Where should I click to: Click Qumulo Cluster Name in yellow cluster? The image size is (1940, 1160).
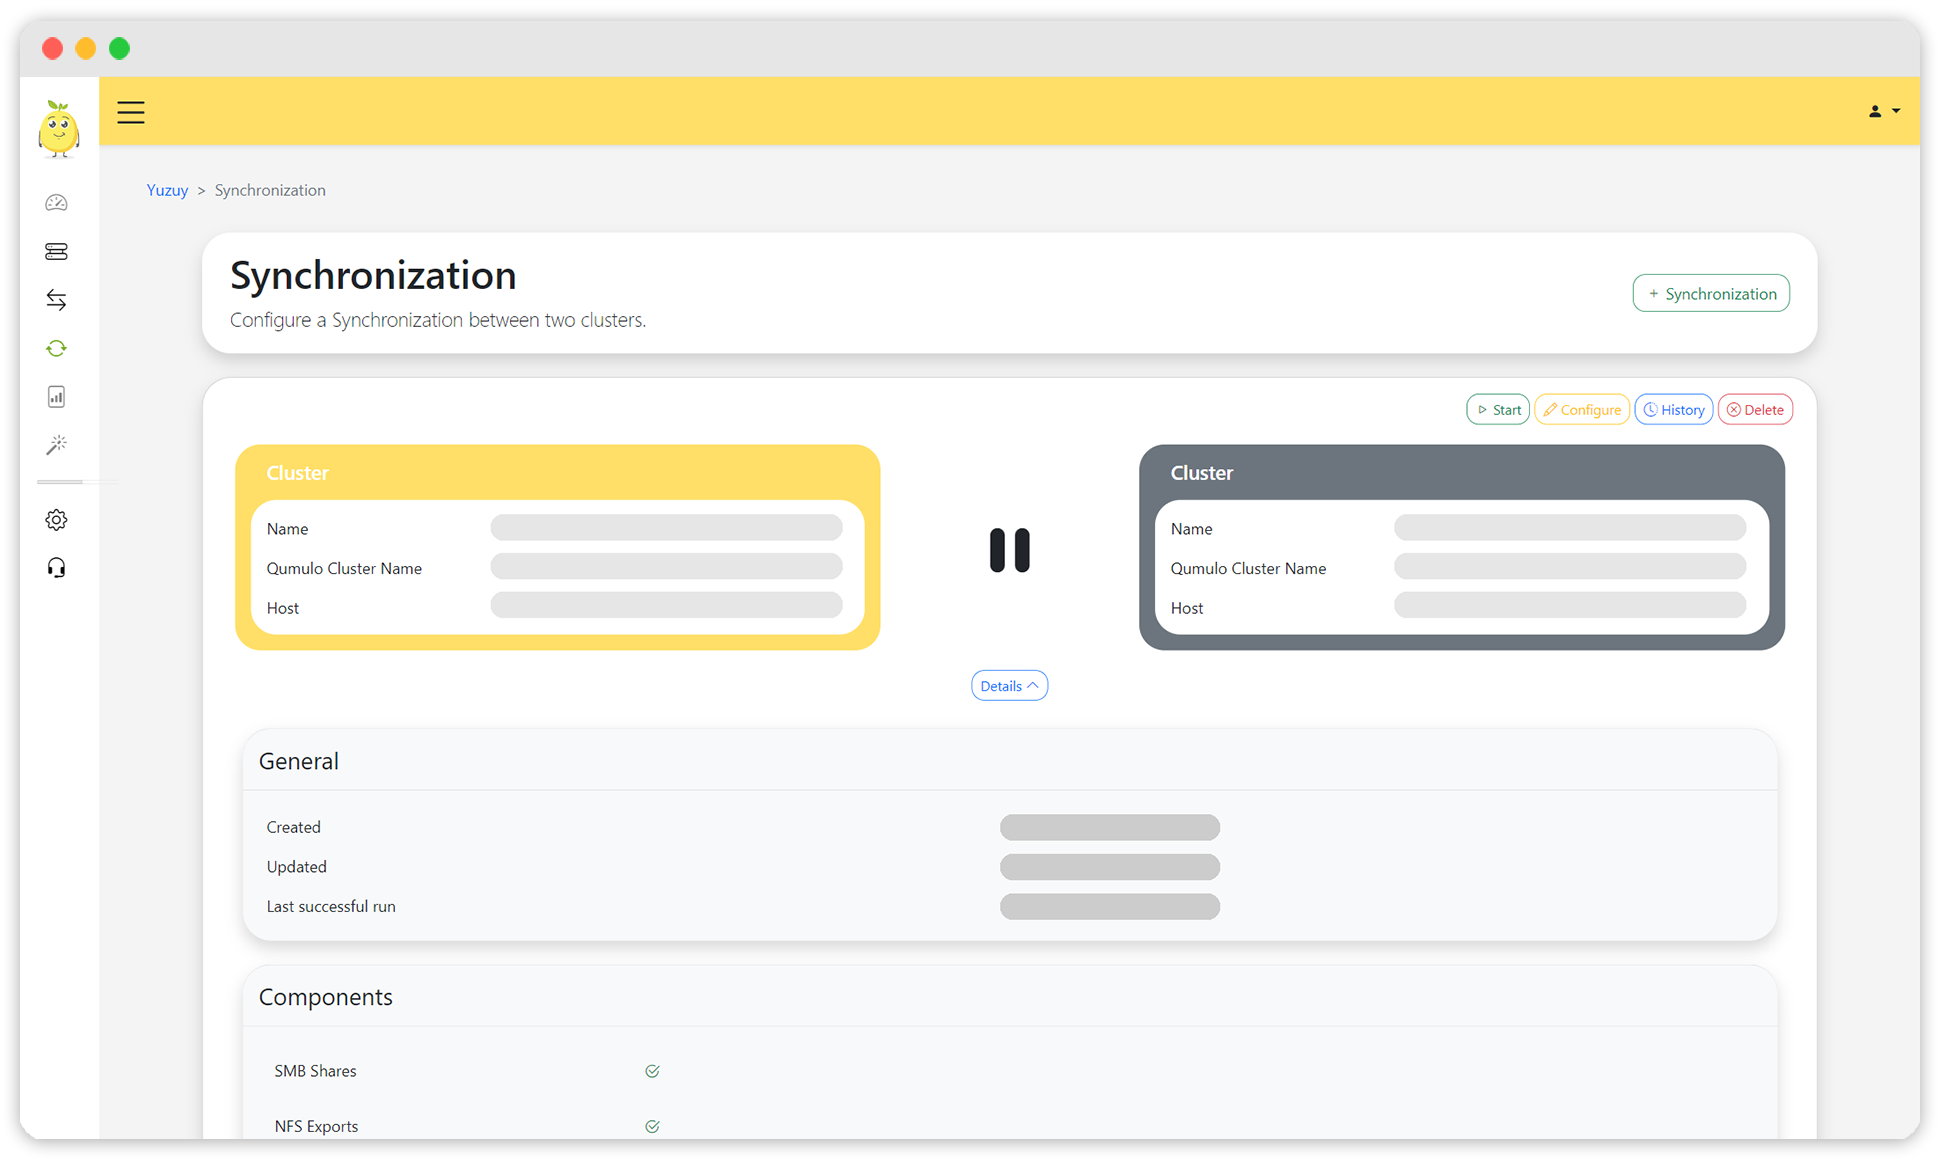click(x=344, y=568)
